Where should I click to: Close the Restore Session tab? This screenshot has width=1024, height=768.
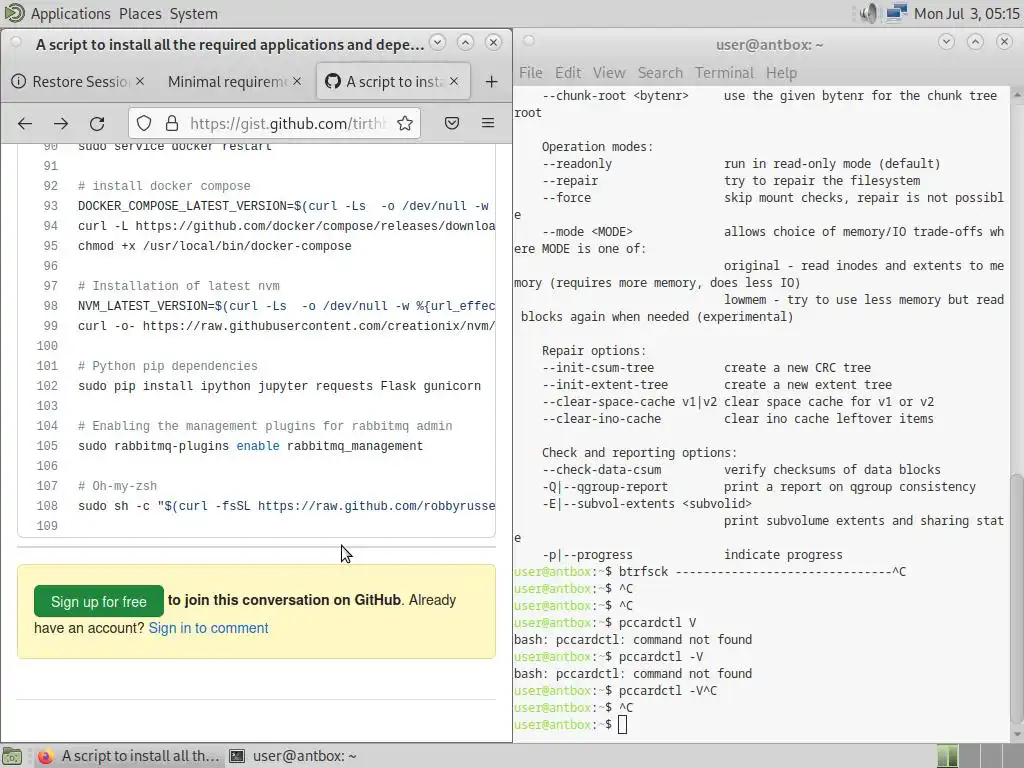pos(140,81)
